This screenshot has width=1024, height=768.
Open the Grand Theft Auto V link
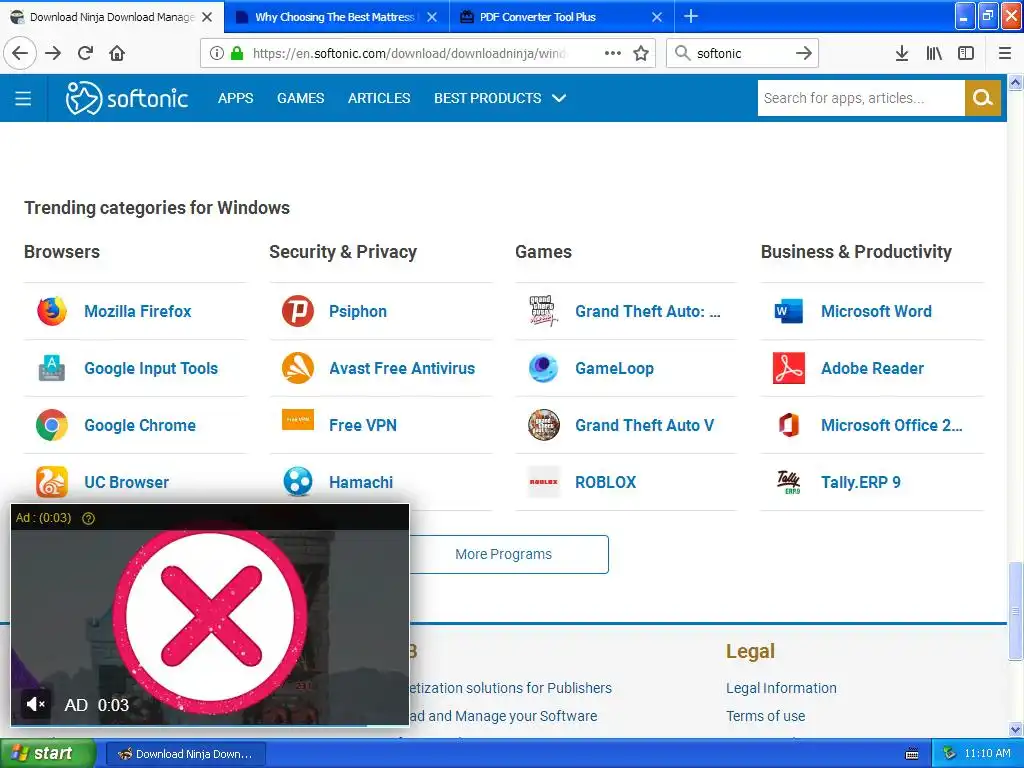point(645,425)
